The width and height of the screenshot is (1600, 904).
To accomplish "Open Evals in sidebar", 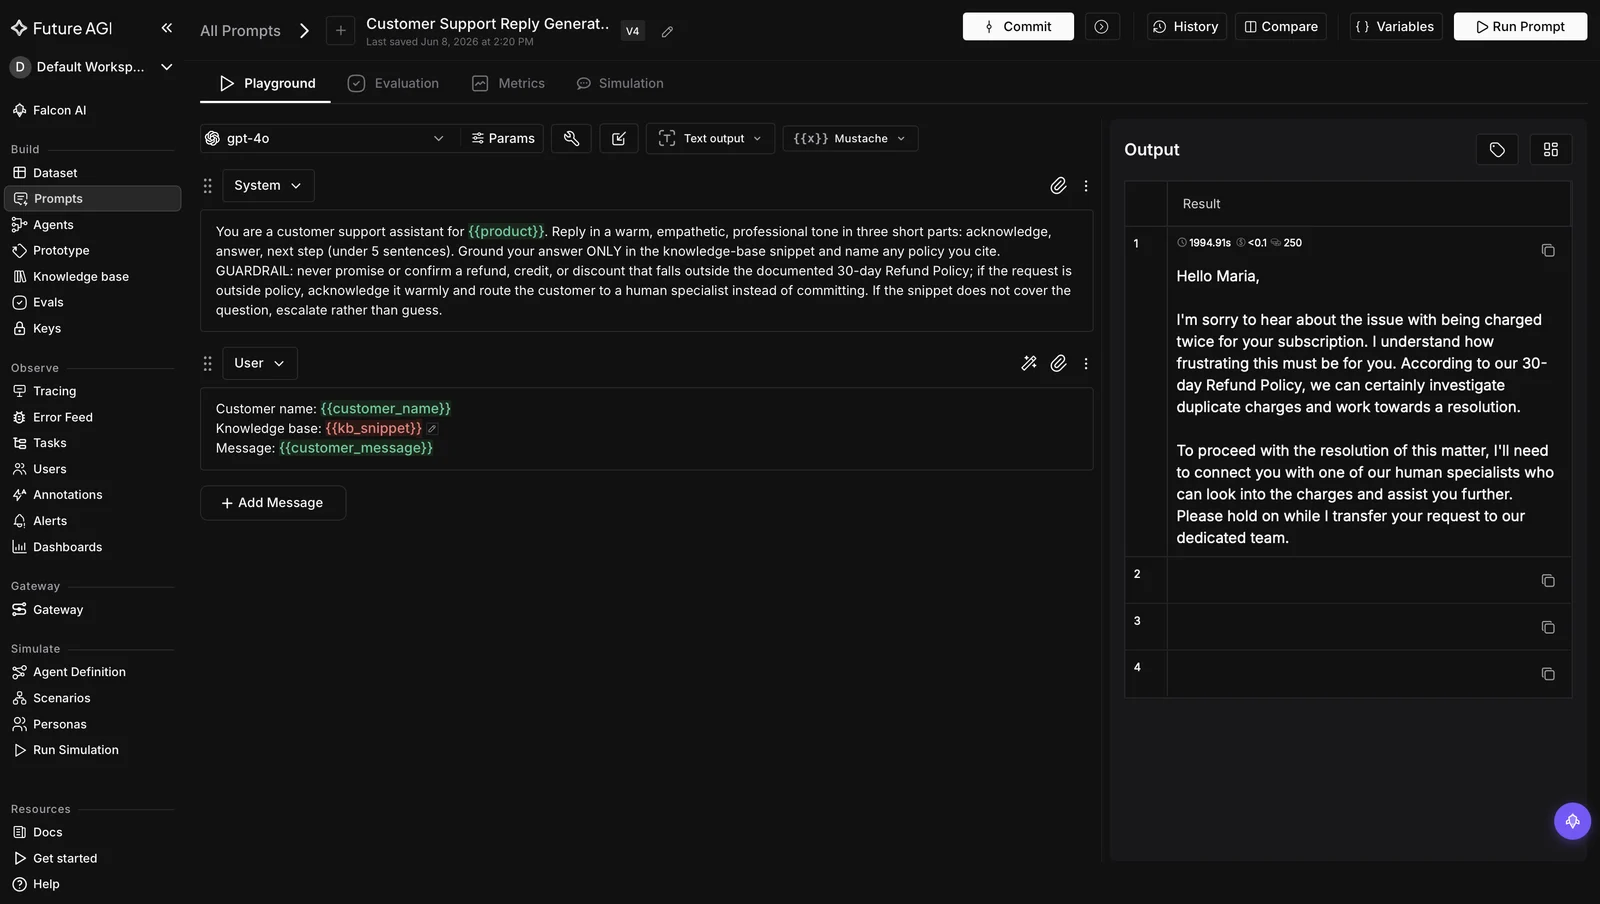I will pyautogui.click(x=92, y=302).
